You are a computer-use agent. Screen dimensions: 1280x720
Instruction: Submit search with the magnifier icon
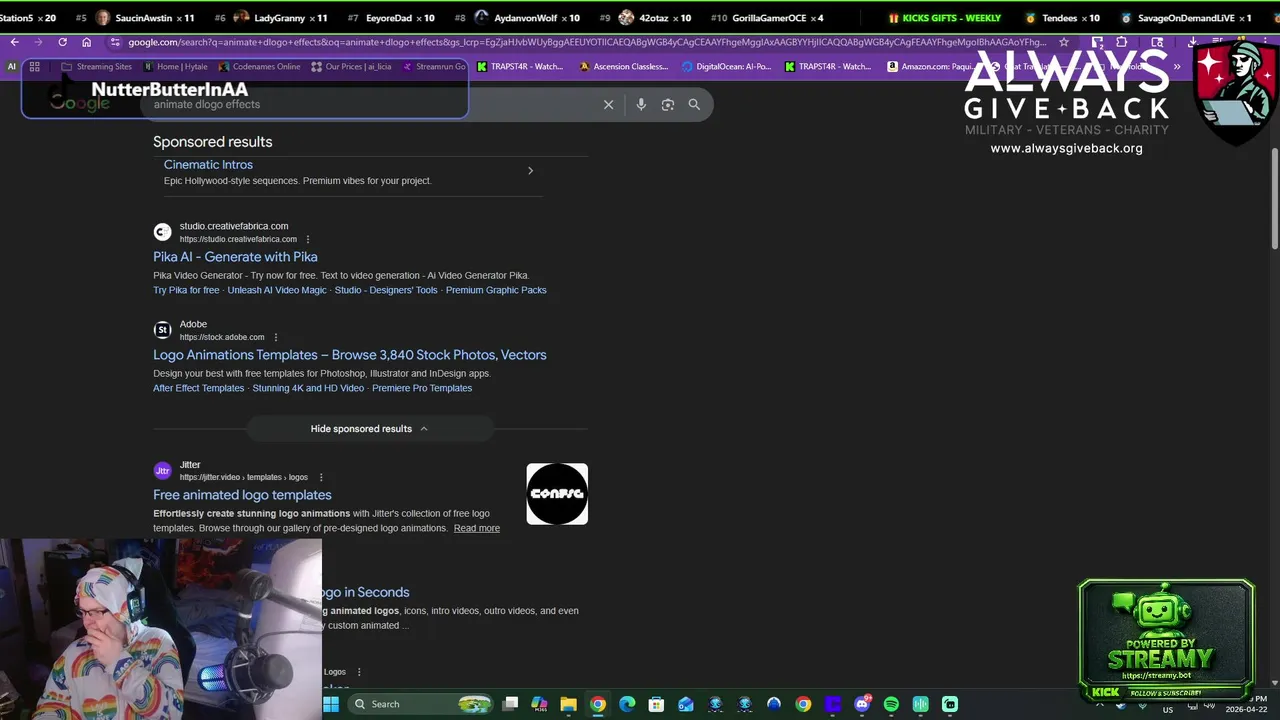694,104
